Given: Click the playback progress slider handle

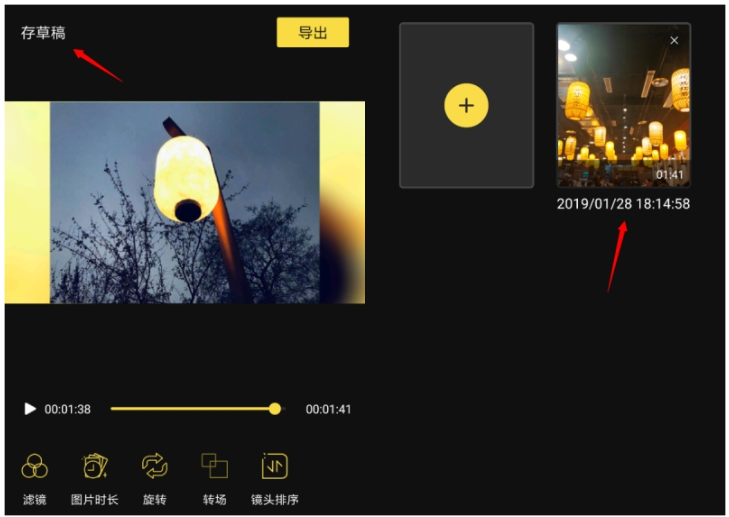Looking at the screenshot, I should coord(275,409).
